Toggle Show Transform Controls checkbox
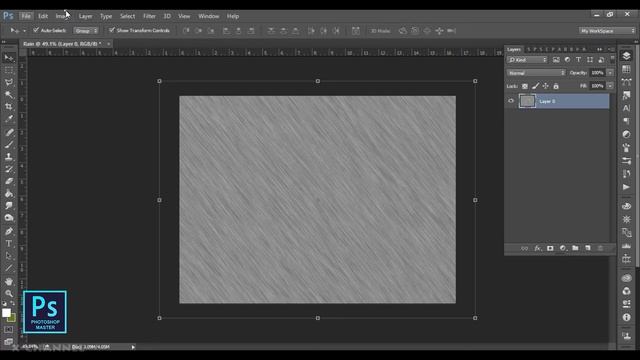The height and width of the screenshot is (360, 640). 112,30
